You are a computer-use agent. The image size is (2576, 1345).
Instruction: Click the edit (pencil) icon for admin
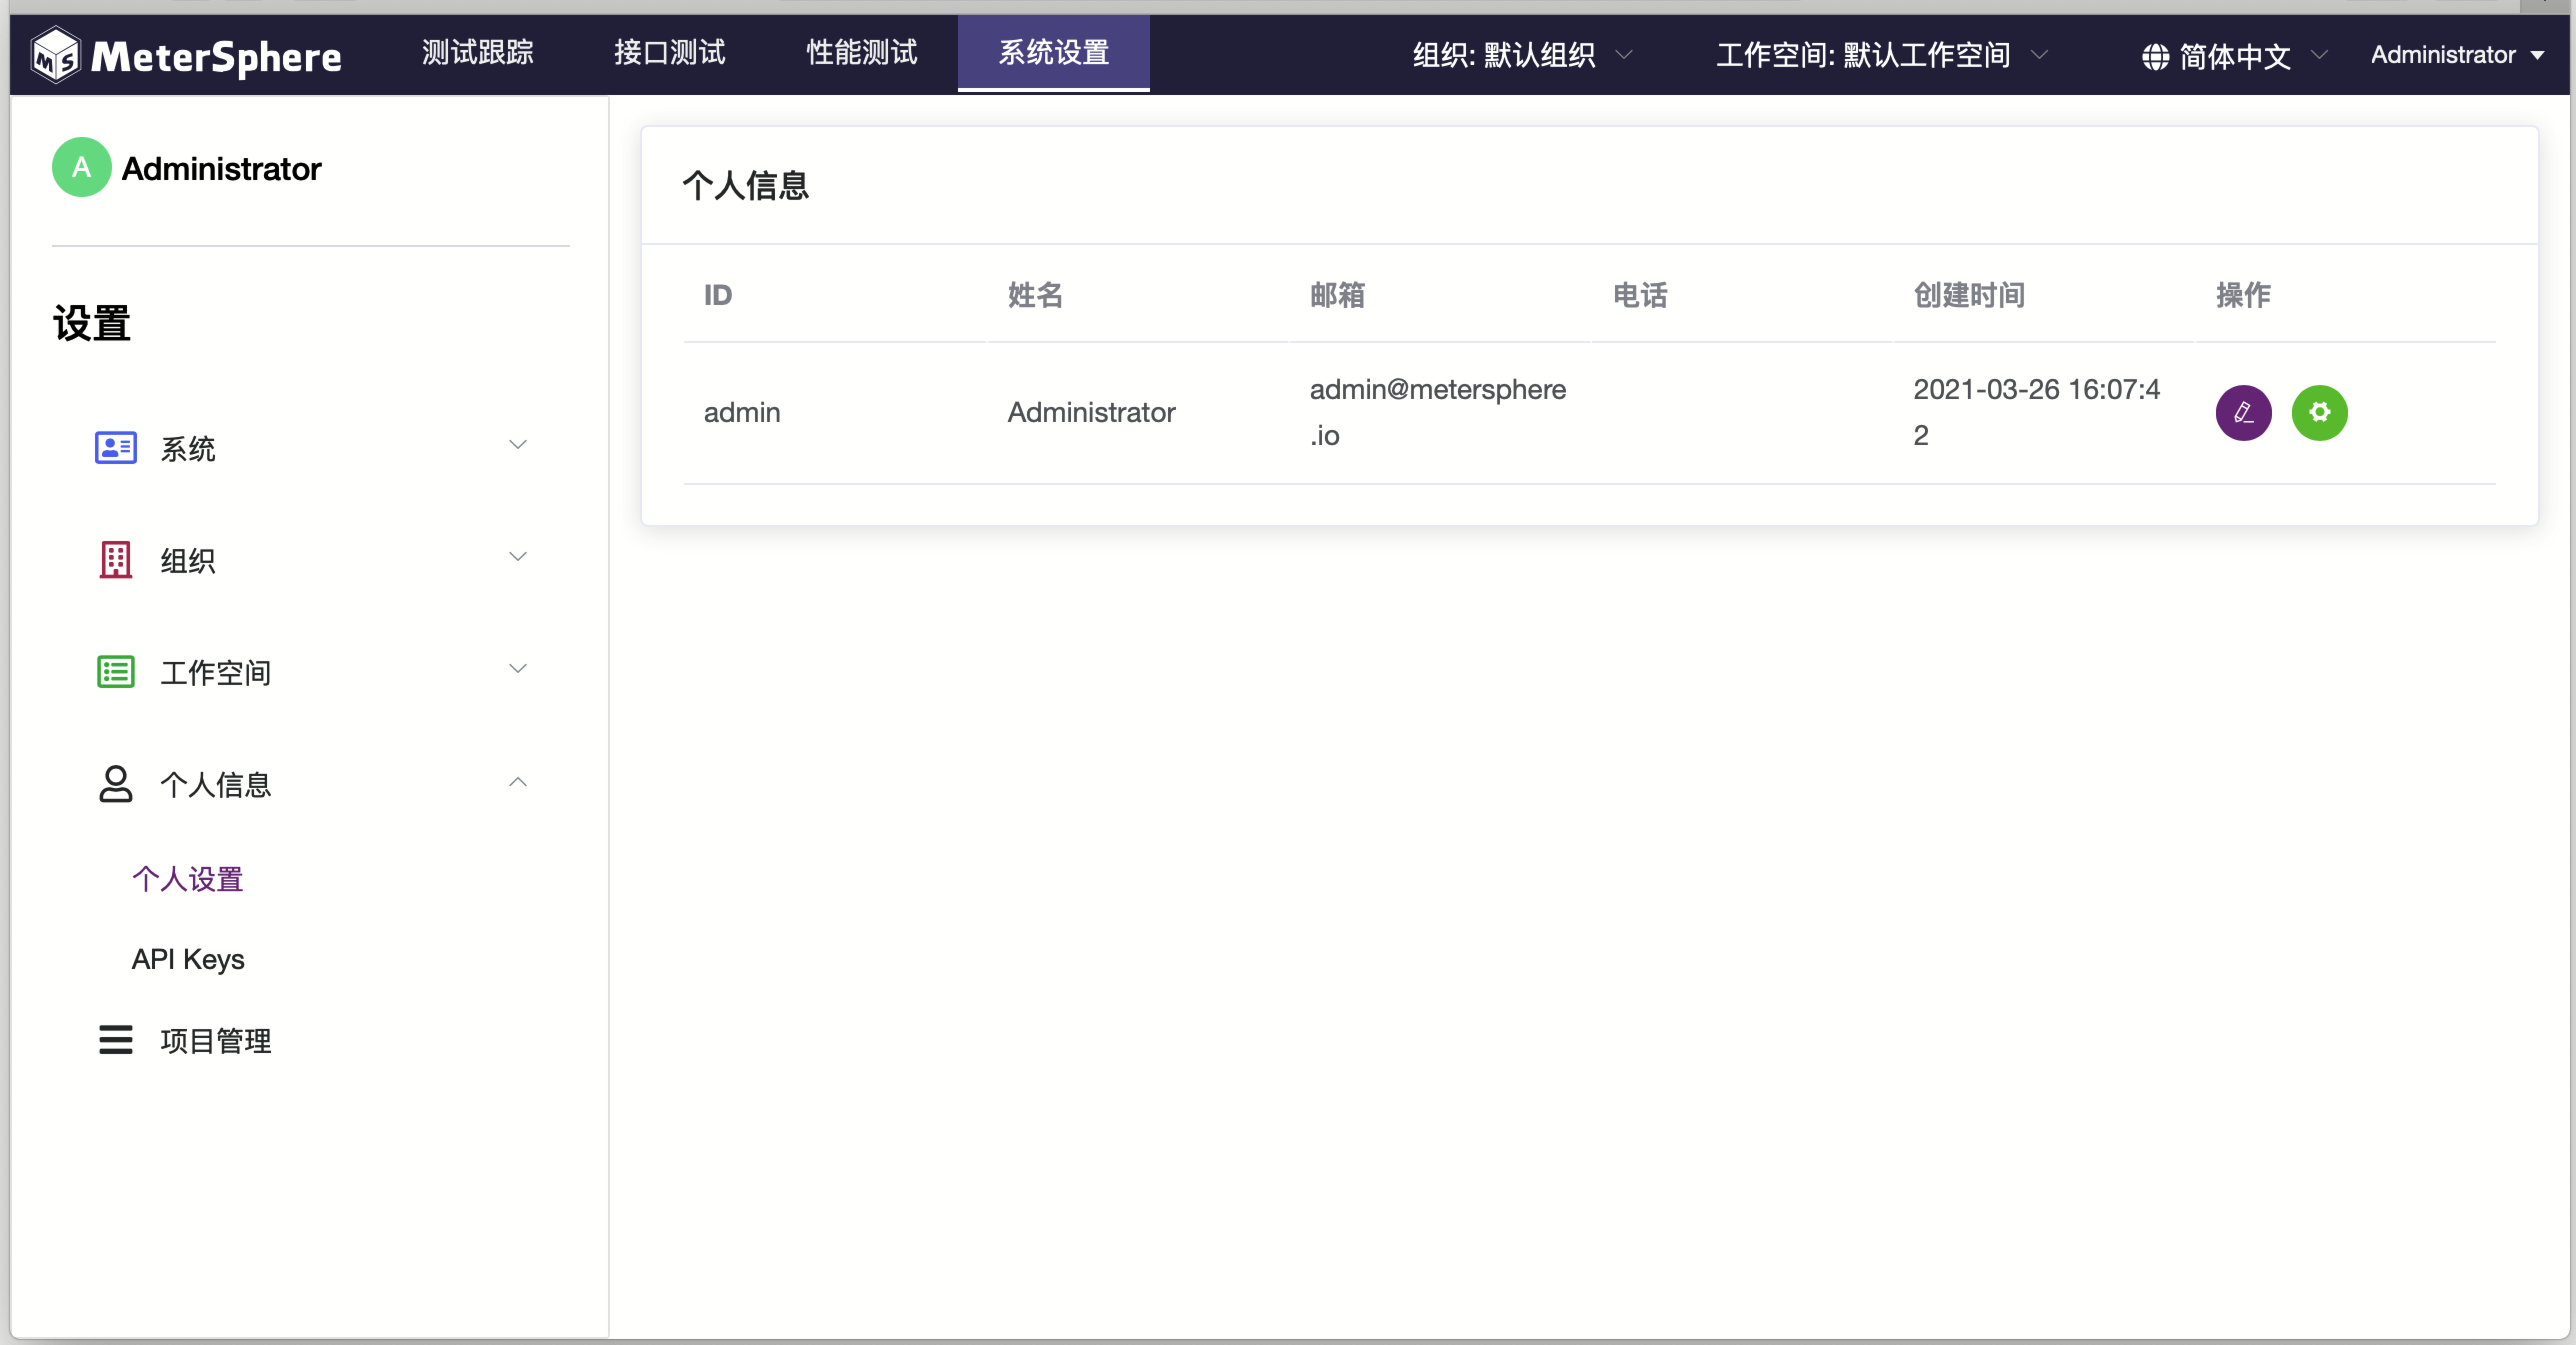coord(2244,413)
